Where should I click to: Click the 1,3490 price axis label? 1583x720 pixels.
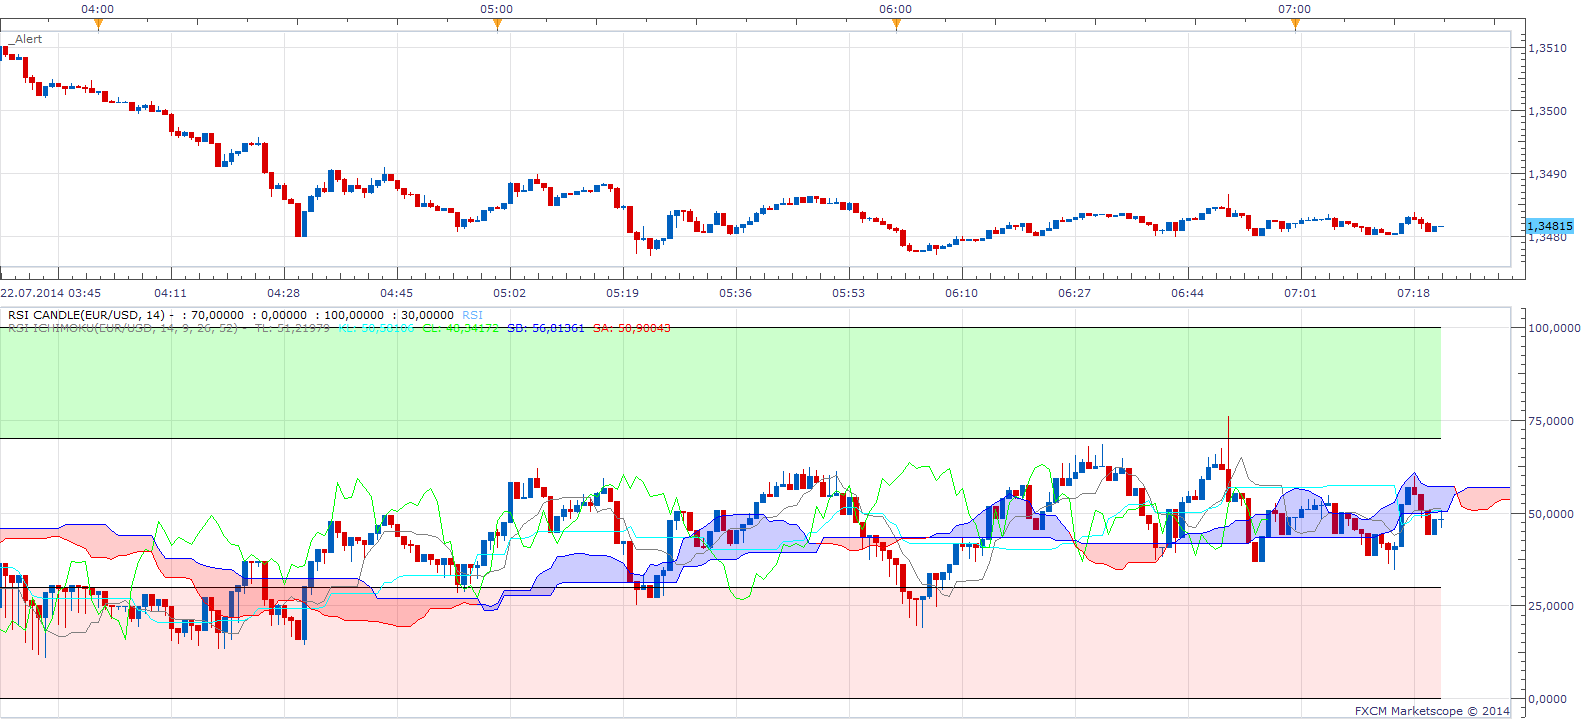click(1548, 174)
